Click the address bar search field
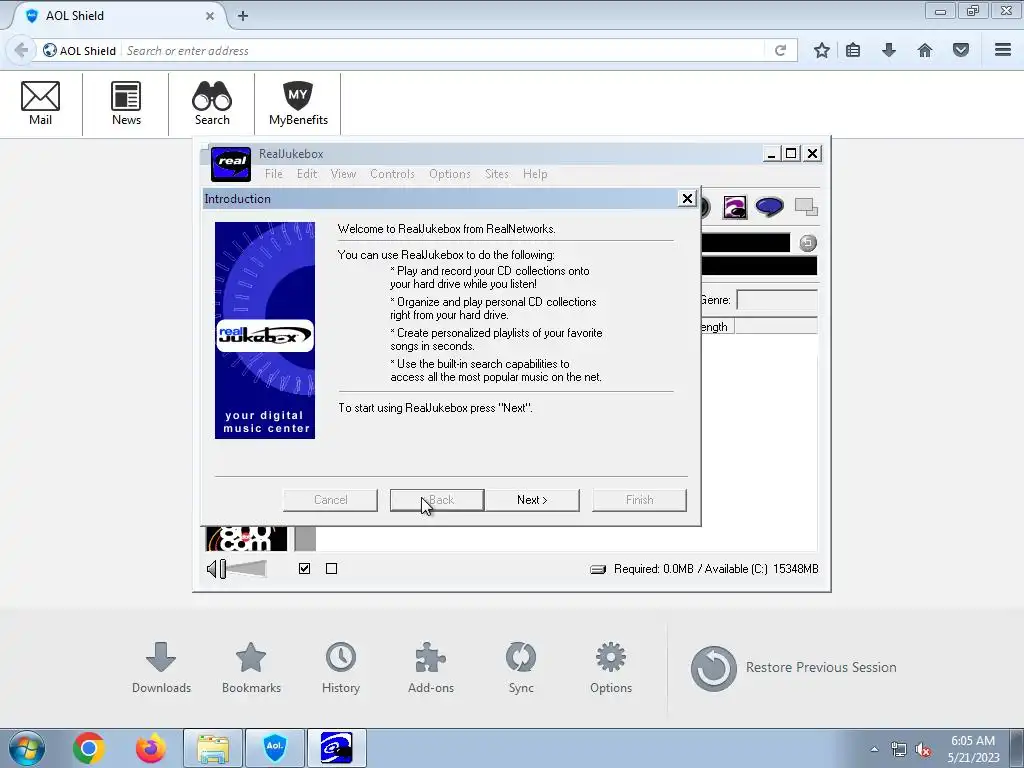Image resolution: width=1024 pixels, height=768 pixels. point(444,50)
